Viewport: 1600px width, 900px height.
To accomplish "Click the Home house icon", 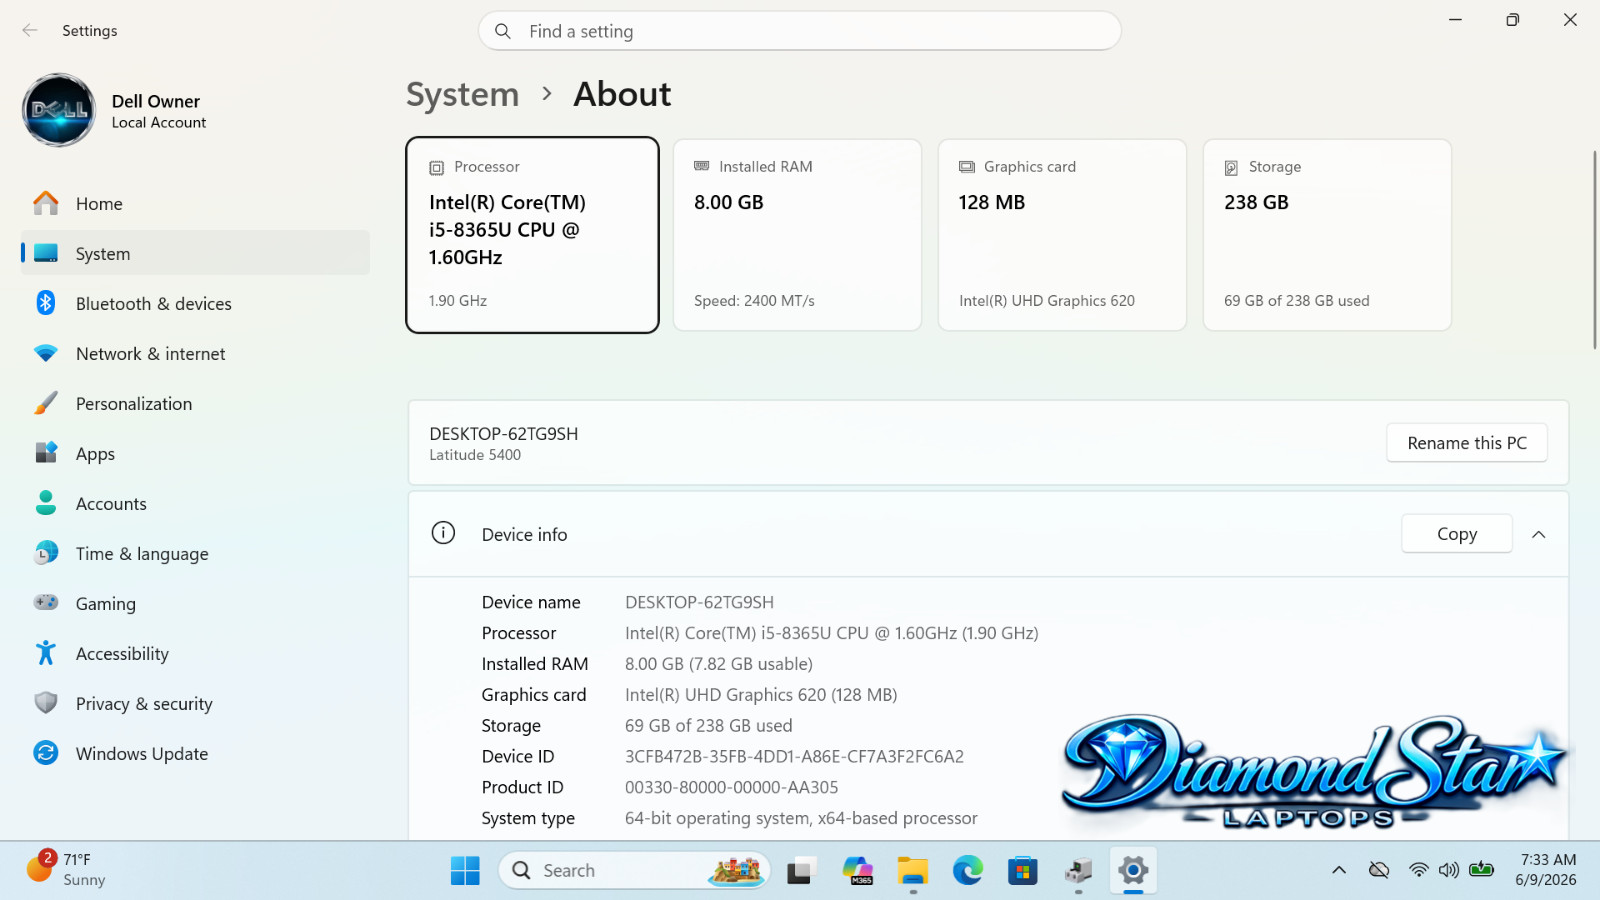I will pos(46,203).
